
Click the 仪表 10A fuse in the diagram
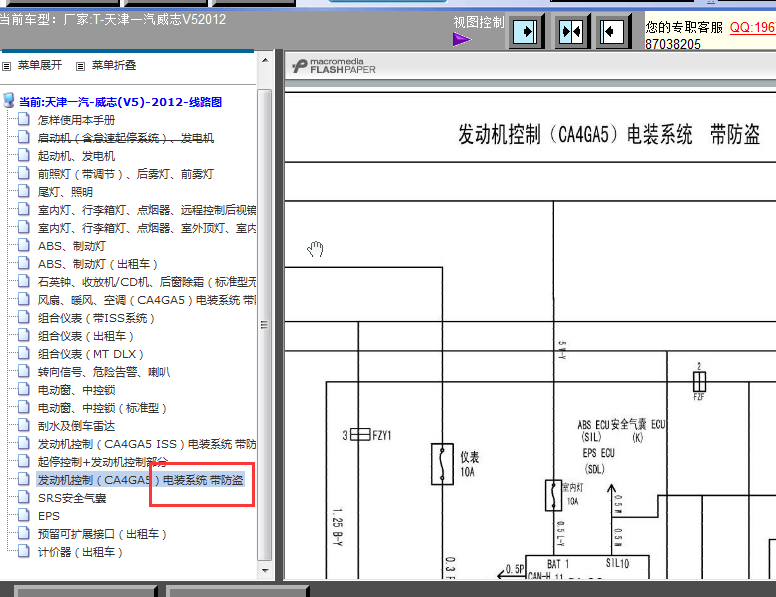442,464
